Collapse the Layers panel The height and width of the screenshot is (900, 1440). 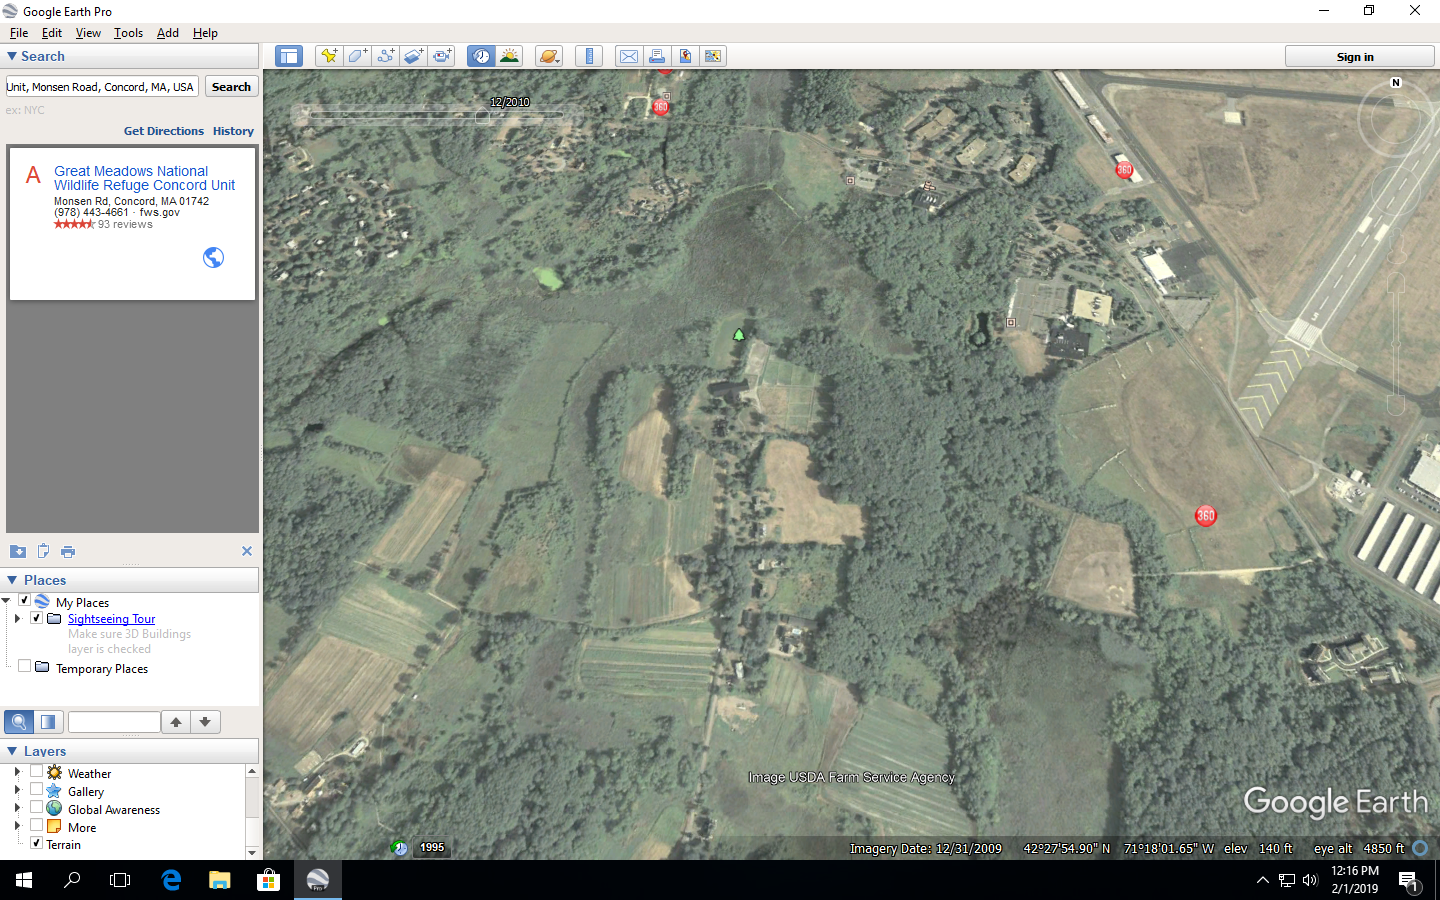[x=12, y=751]
